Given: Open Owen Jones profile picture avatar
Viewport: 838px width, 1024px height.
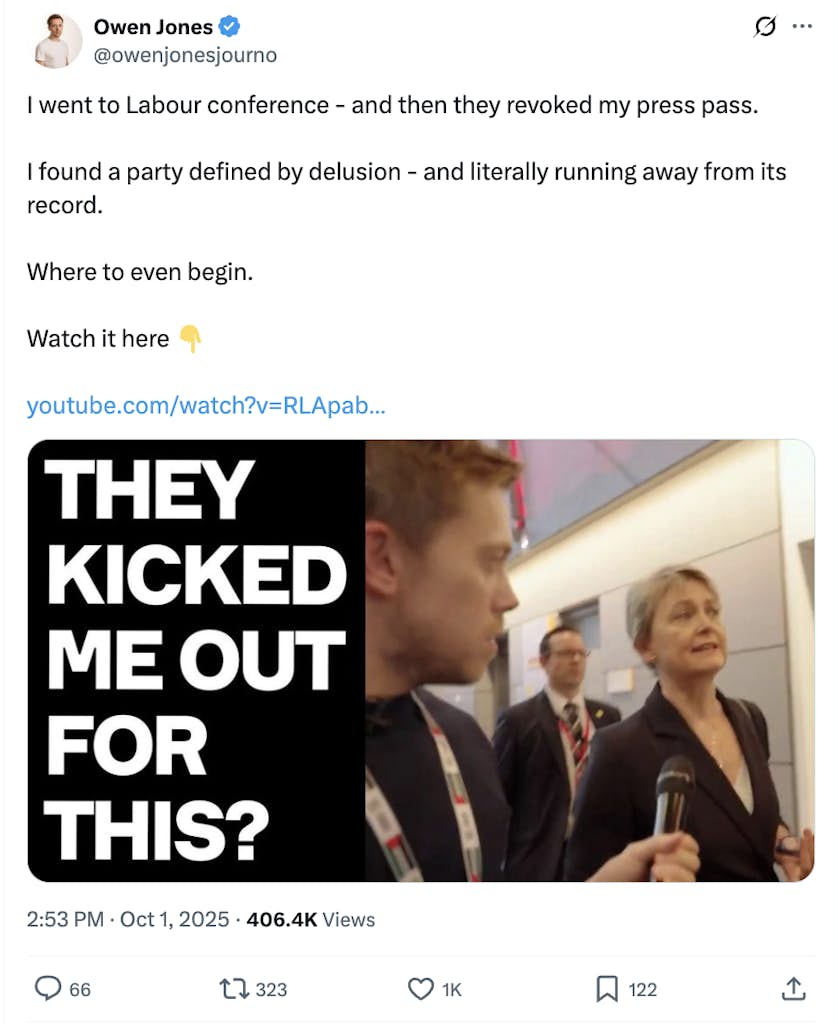Looking at the screenshot, I should point(56,40).
